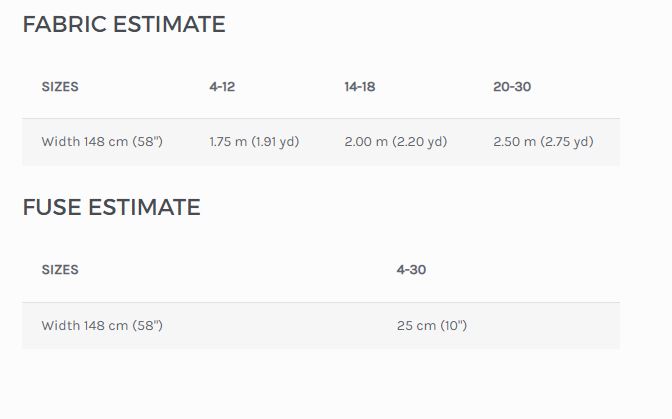Screen dimensions: 672x419
Task: Select the SIZES header in fabric table
Action: 60,87
